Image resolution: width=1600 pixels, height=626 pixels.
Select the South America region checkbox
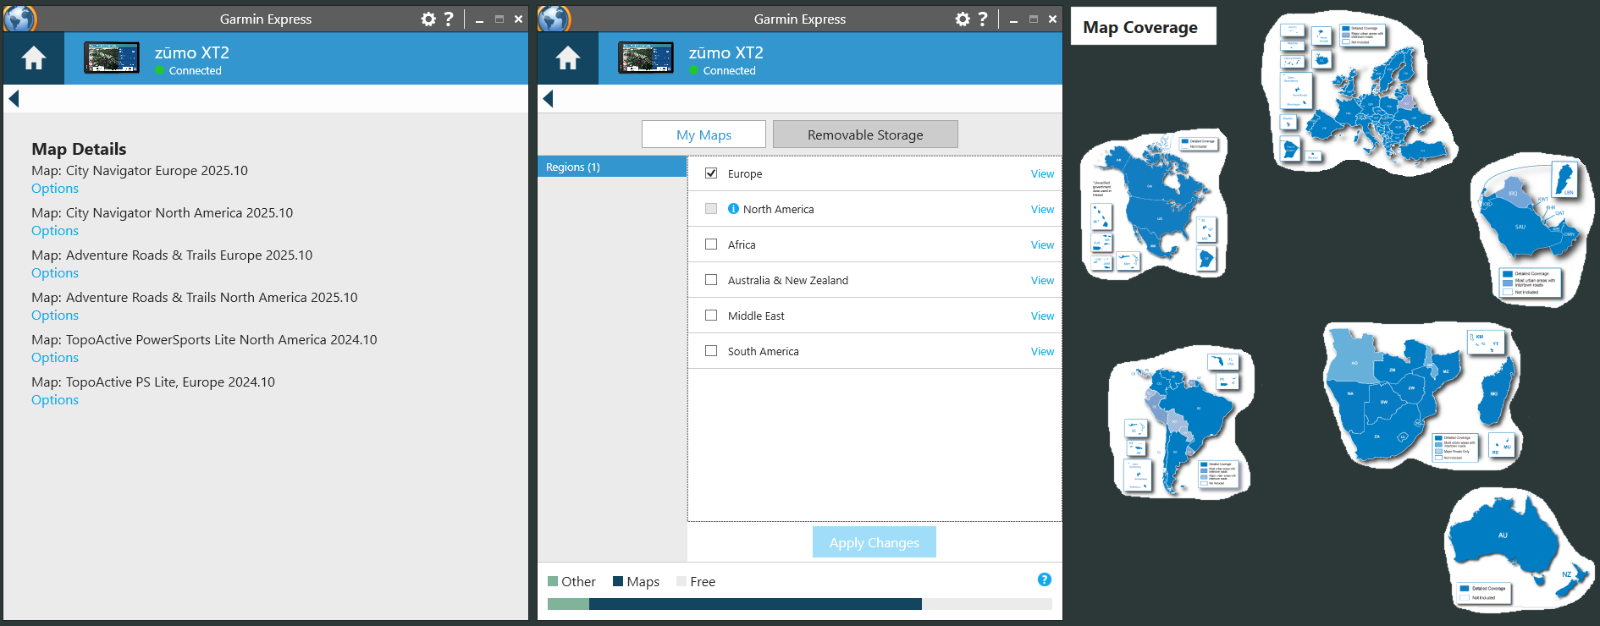711,351
